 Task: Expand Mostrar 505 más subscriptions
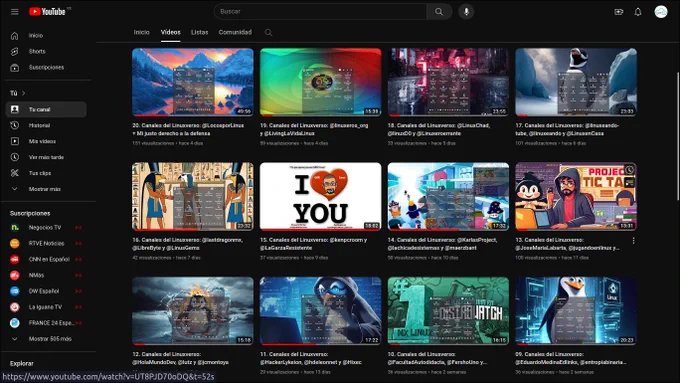pyautogui.click(x=46, y=339)
